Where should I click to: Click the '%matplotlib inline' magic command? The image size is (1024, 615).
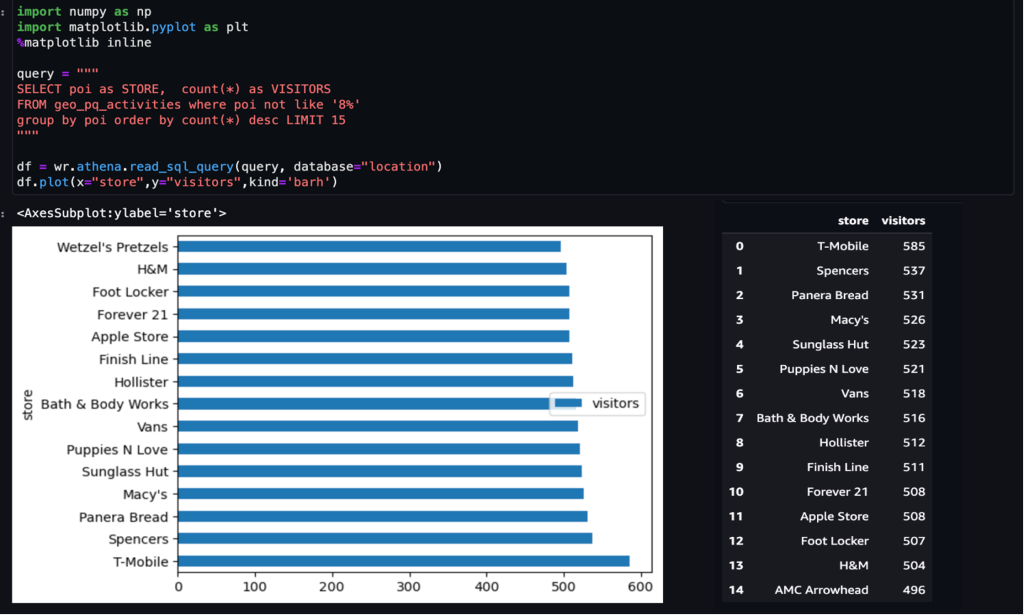coord(84,42)
